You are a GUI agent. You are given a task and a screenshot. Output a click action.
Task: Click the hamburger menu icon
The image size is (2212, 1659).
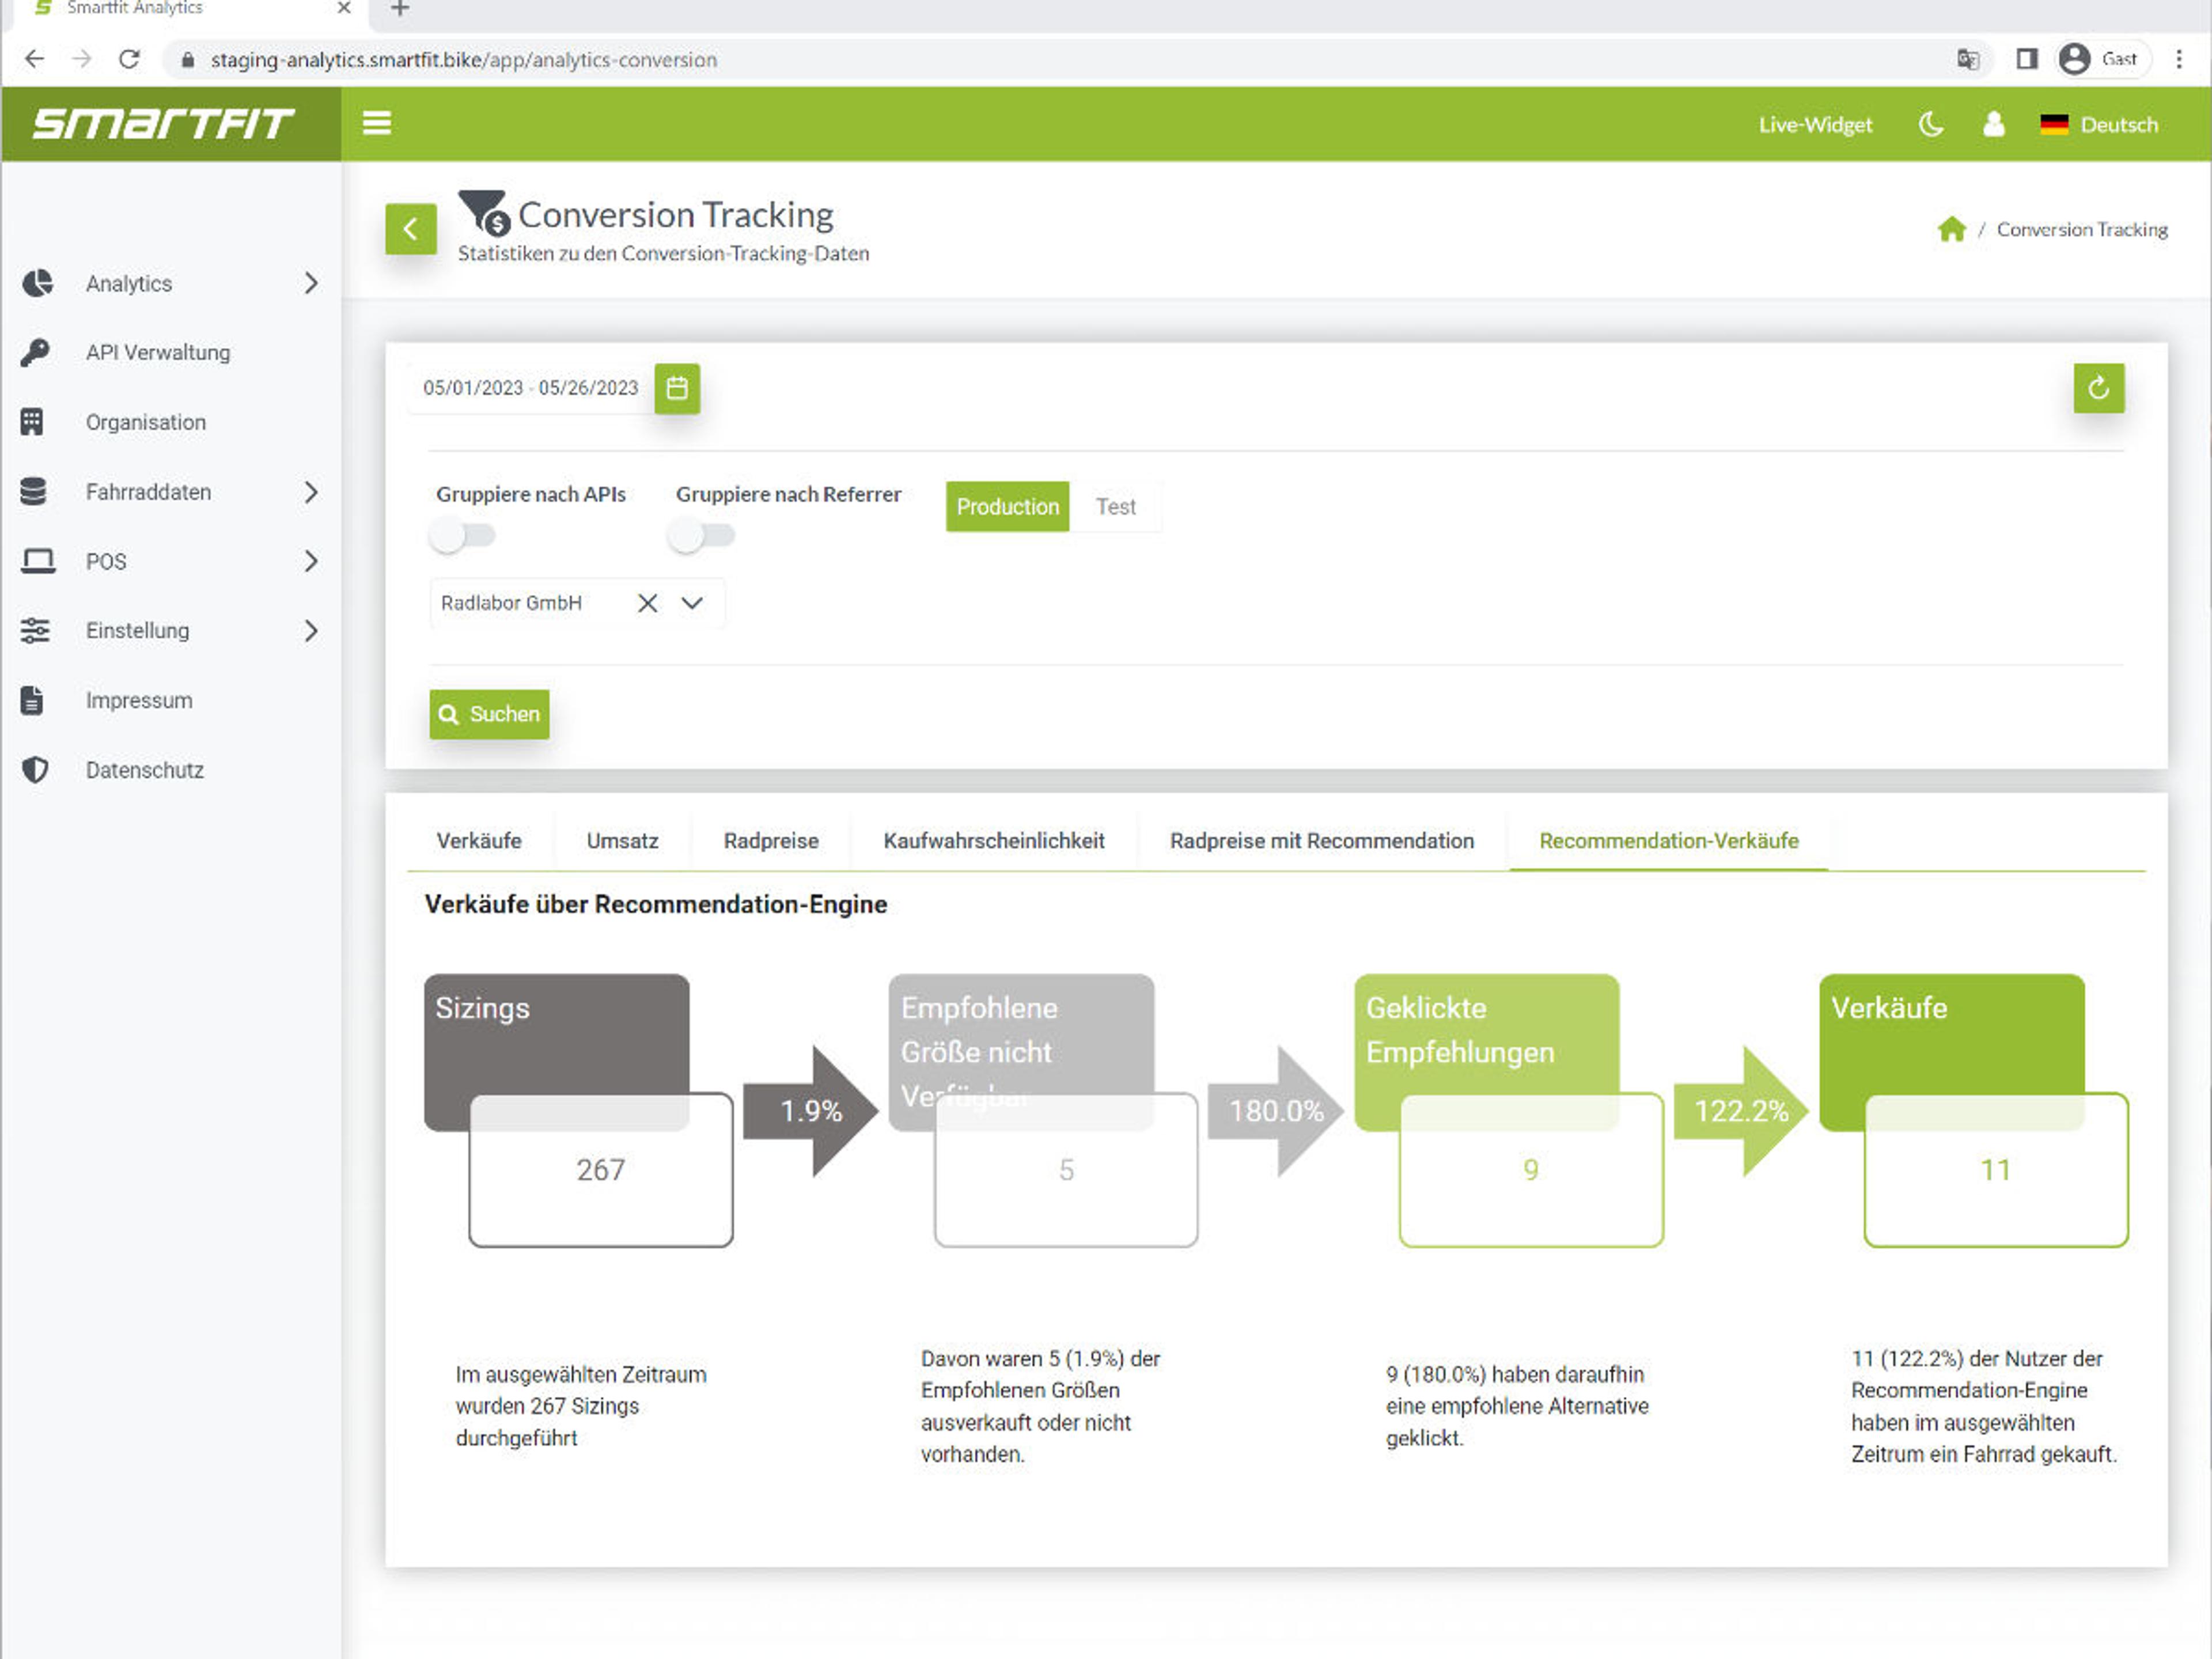tap(376, 123)
